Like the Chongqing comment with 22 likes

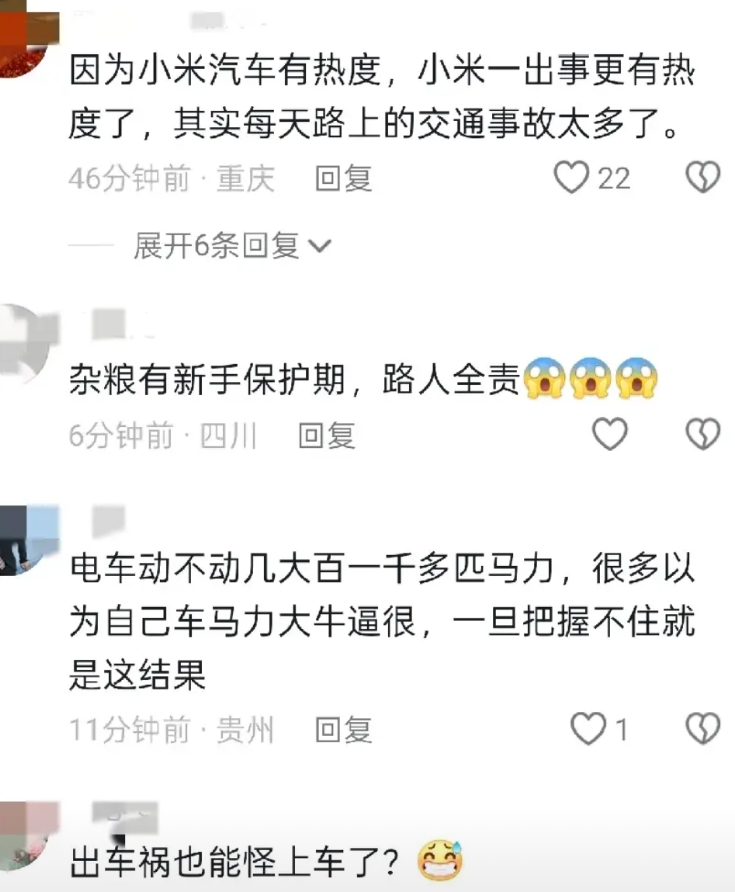click(x=571, y=177)
